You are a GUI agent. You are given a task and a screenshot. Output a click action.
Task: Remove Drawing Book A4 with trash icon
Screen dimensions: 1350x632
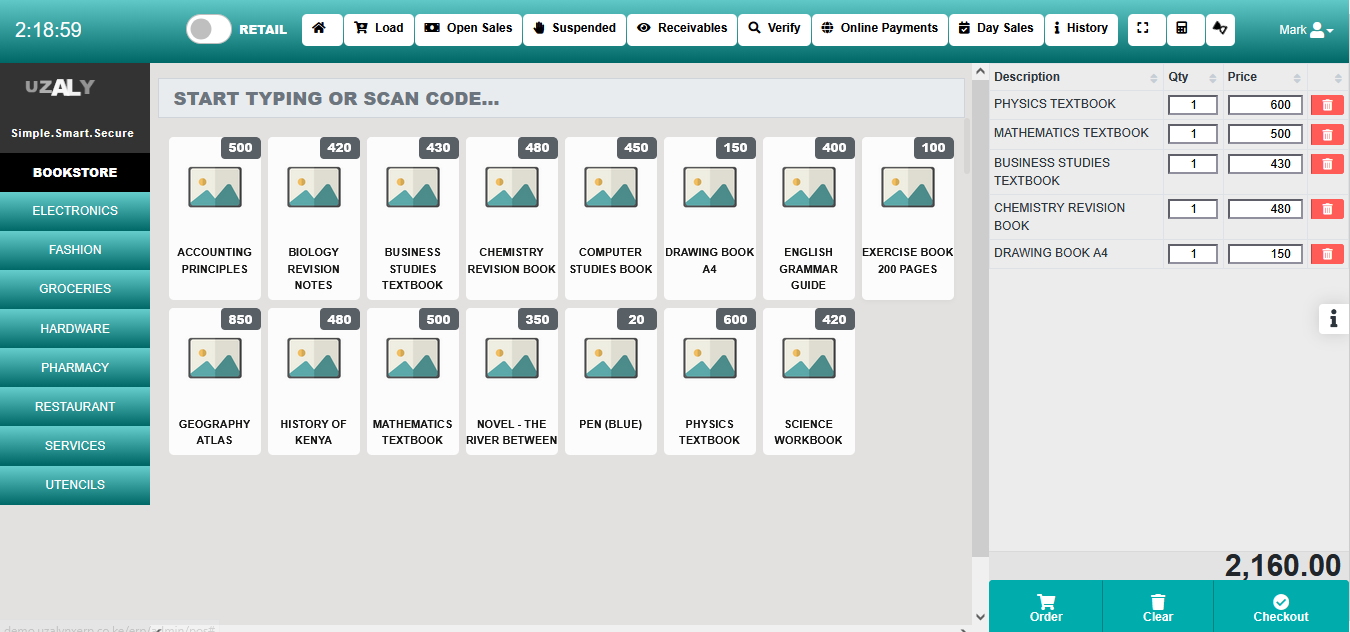(x=1327, y=254)
